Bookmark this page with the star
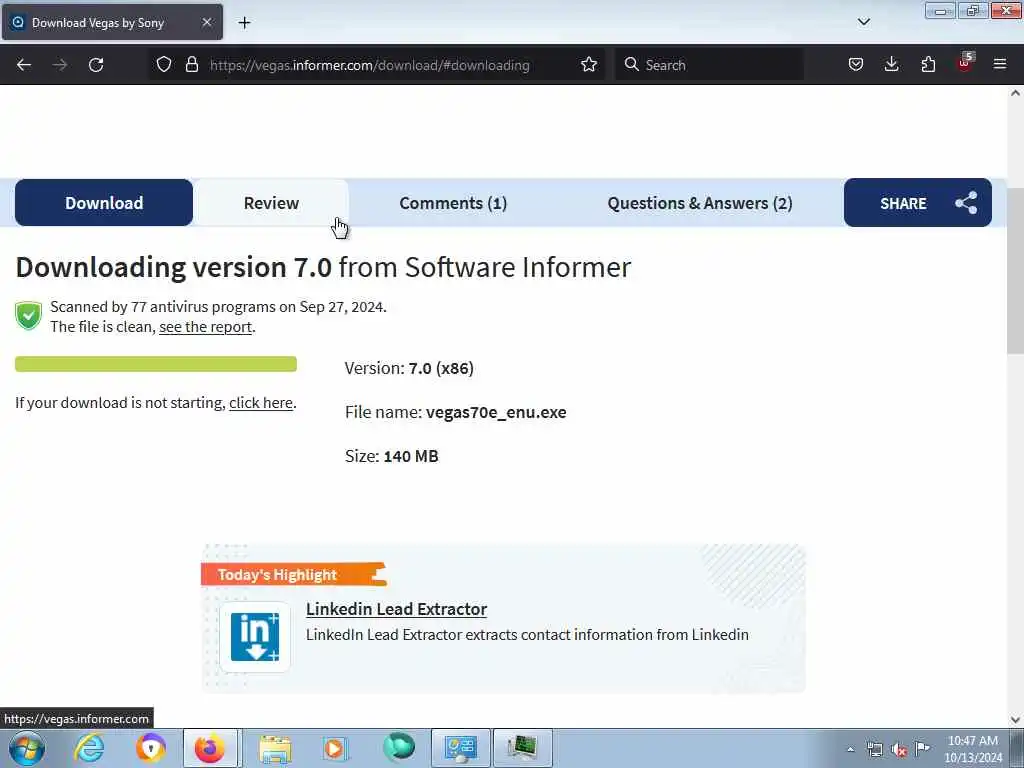Viewport: 1024px width, 768px height. [x=588, y=65]
